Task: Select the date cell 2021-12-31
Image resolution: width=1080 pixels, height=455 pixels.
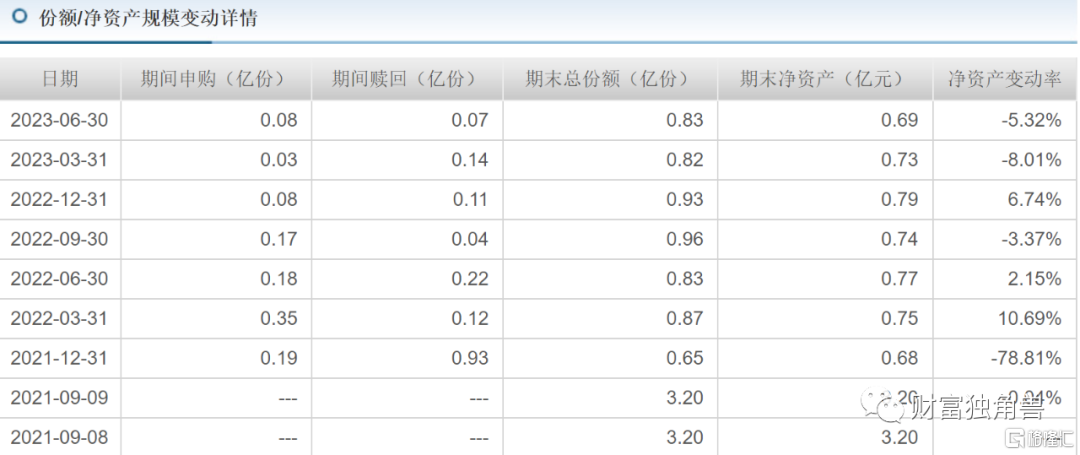Action: point(60,358)
